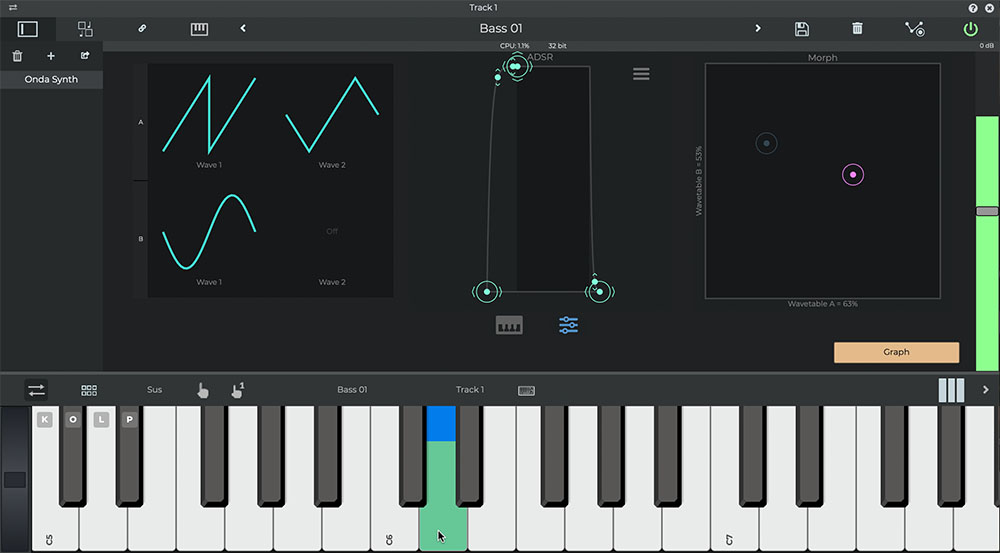Toggle the Sus sustain option
The height and width of the screenshot is (553, 1000).
(x=154, y=390)
